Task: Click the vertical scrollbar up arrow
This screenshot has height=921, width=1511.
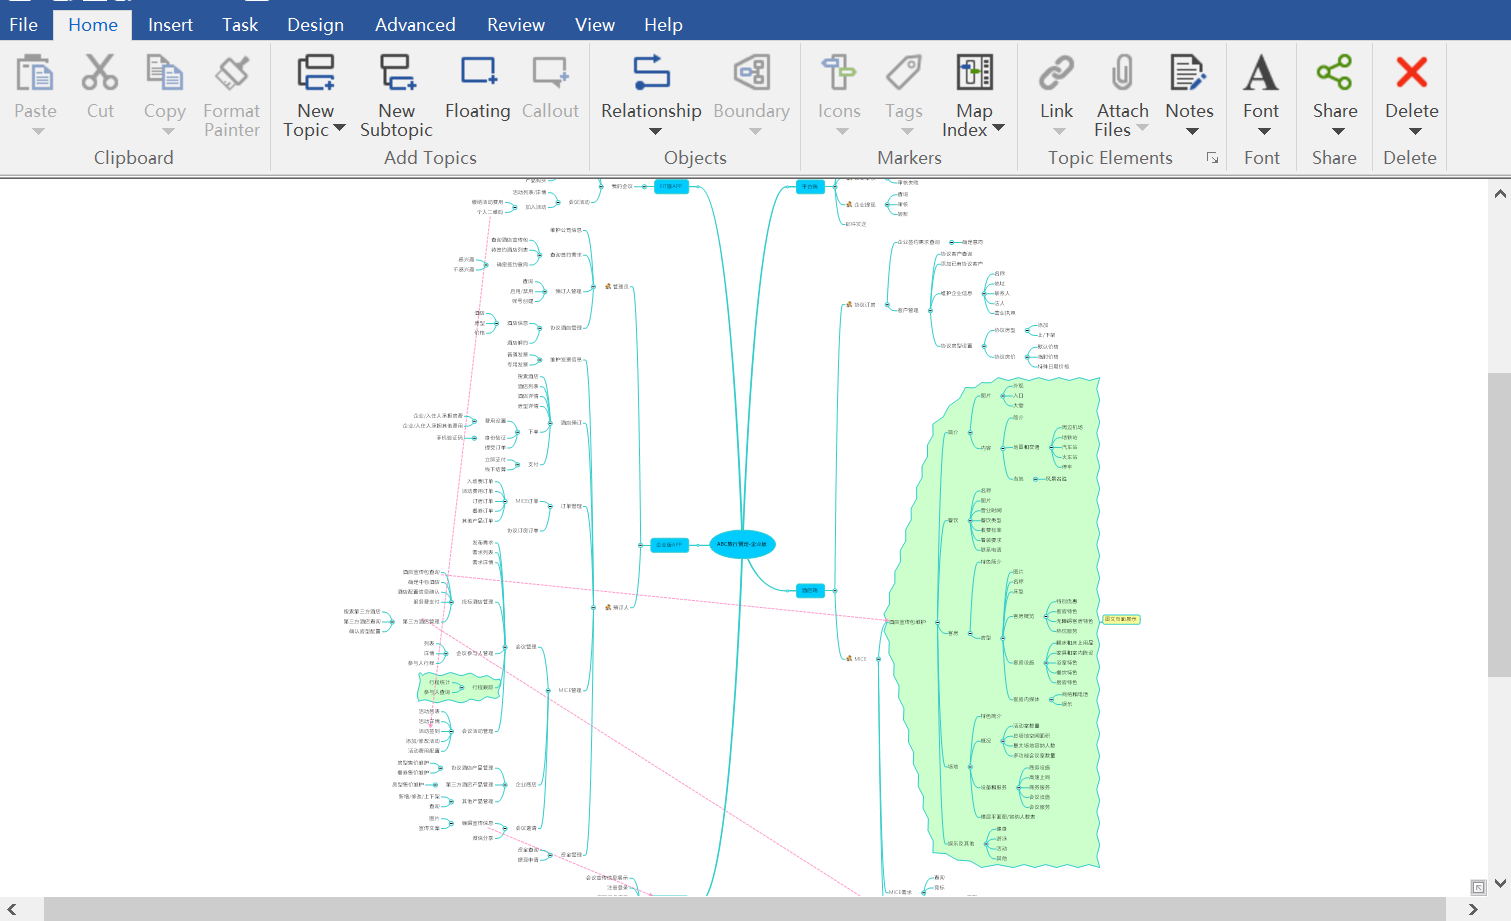Action: (x=1499, y=194)
